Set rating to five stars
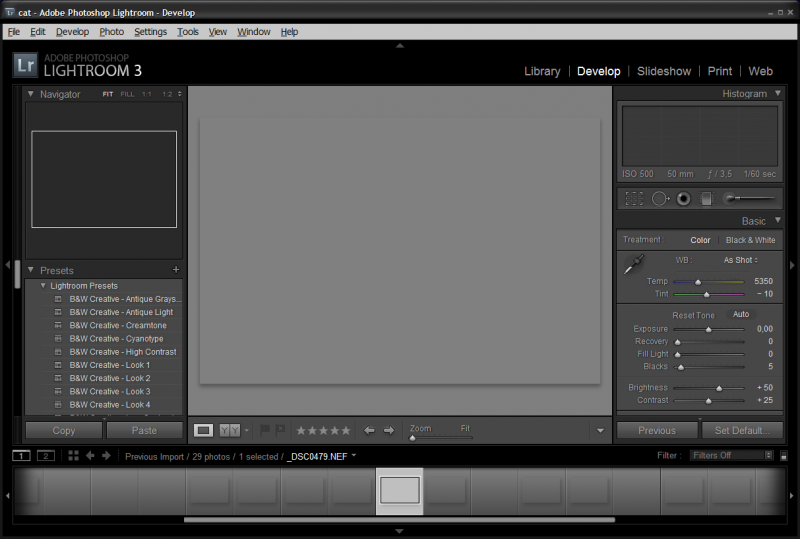Image resolution: width=800 pixels, height=539 pixels. pyautogui.click(x=346, y=431)
